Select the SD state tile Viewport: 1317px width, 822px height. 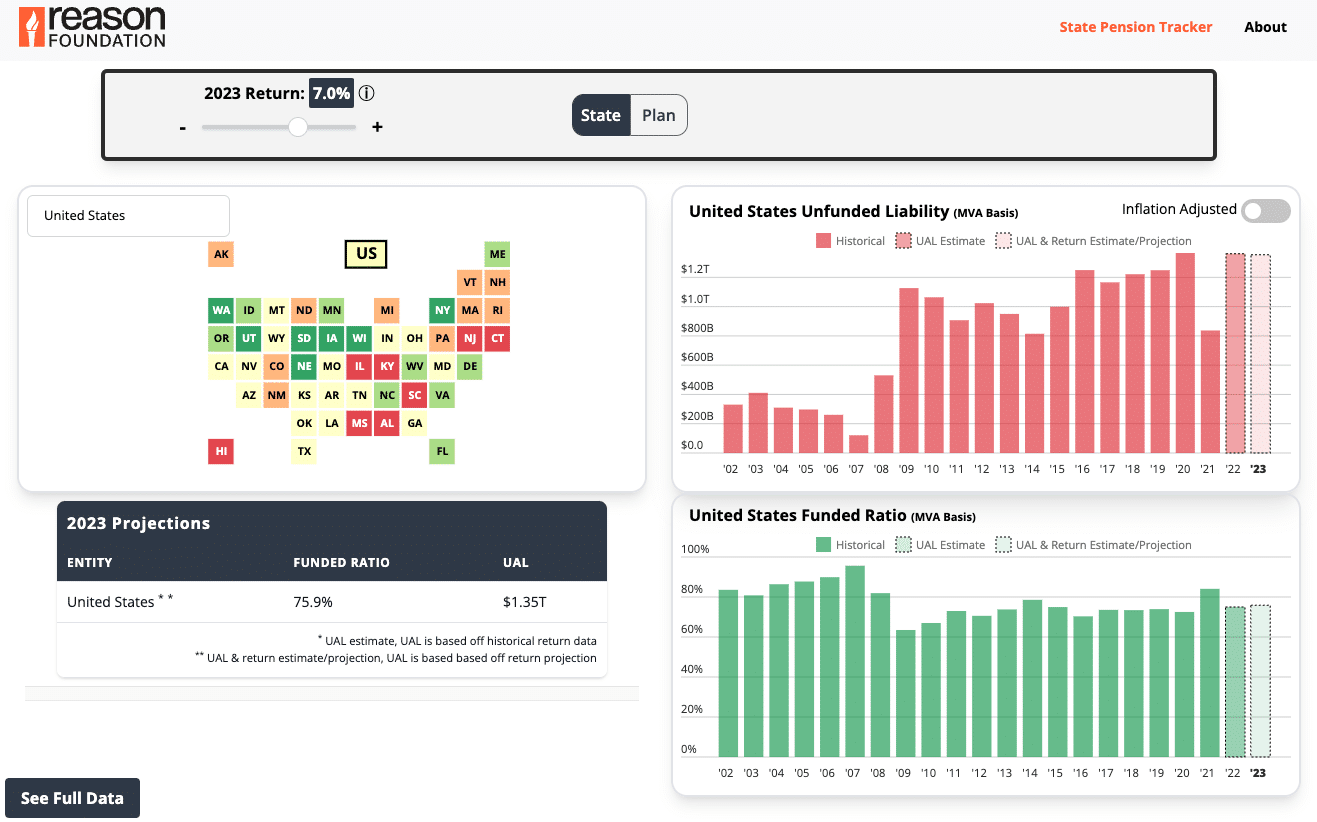tap(304, 338)
